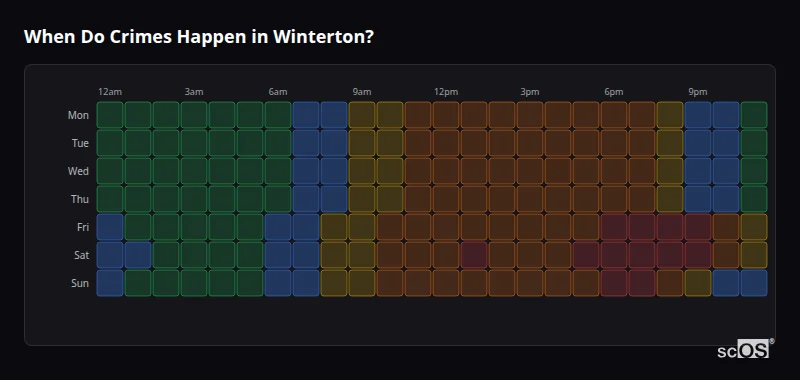Click the 'Mon' row label
Viewport: 800px width, 380px height.
coord(78,115)
